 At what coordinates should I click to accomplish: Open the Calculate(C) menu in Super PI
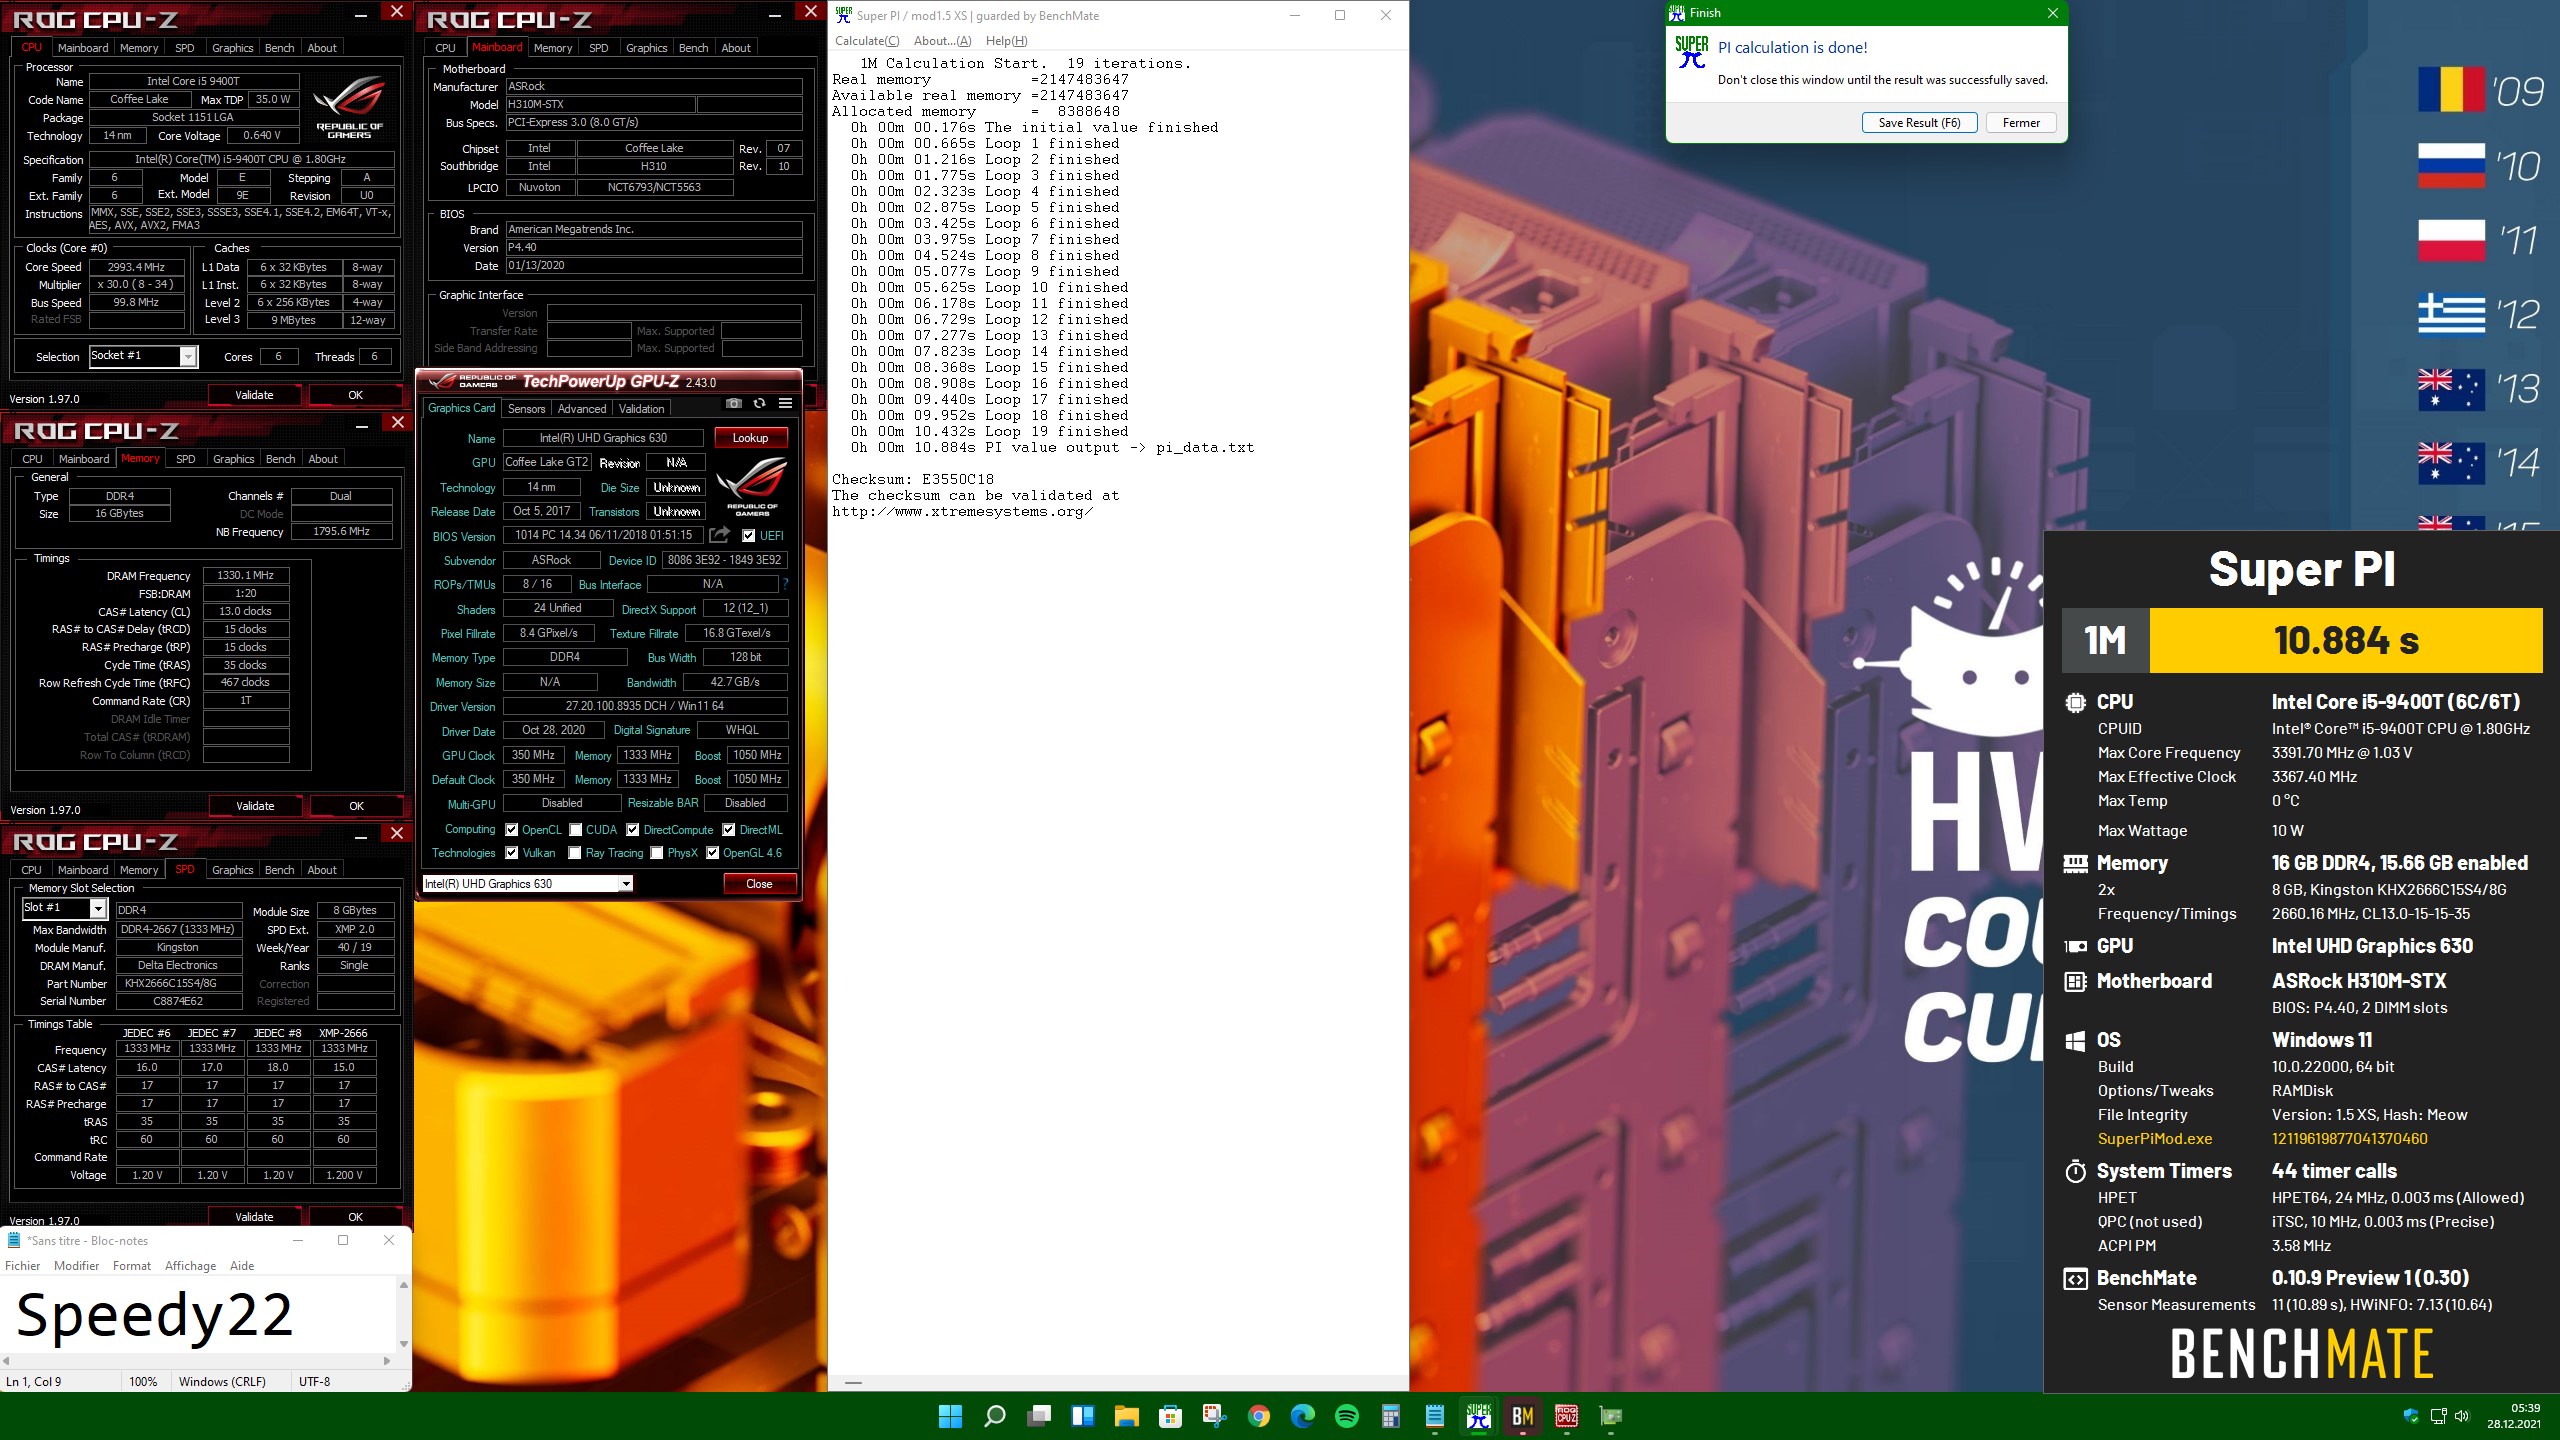click(x=867, y=41)
